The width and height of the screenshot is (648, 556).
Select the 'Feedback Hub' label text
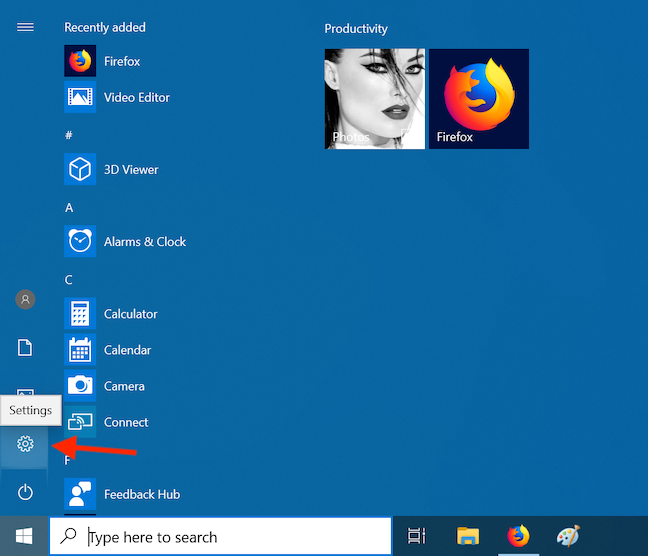(142, 494)
